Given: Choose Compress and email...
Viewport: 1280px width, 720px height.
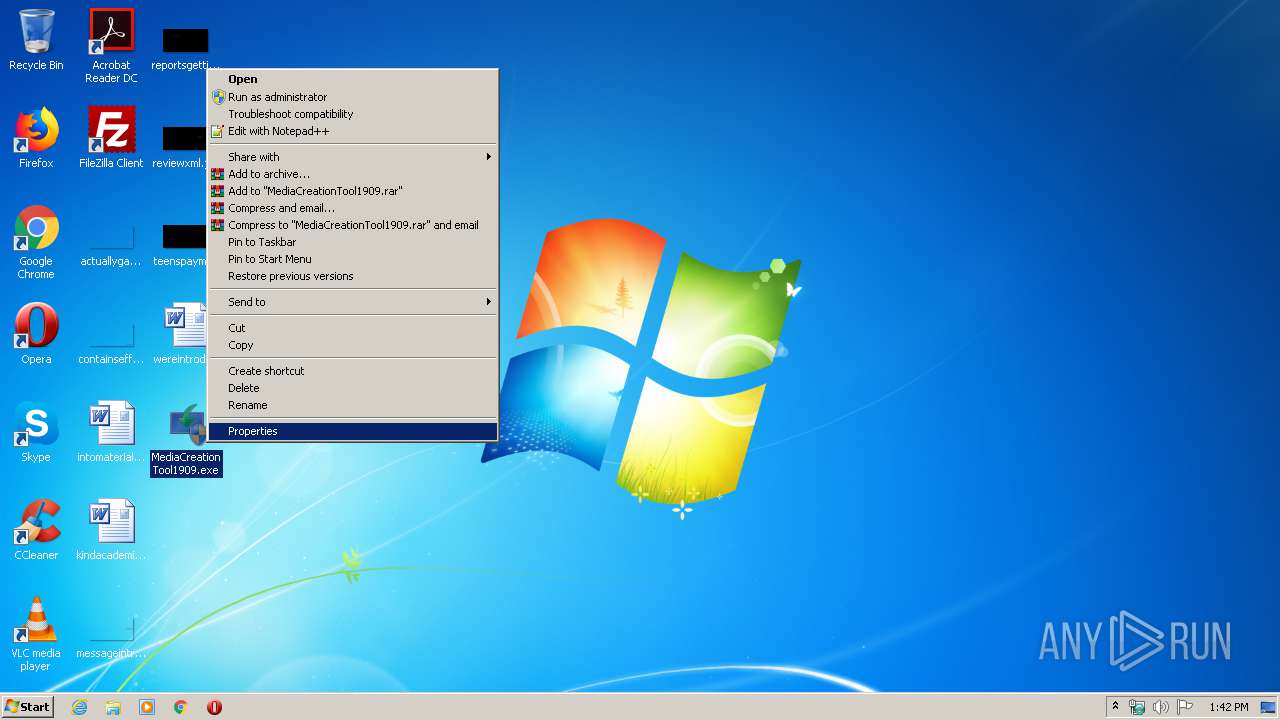Looking at the screenshot, I should pyautogui.click(x=352, y=208).
